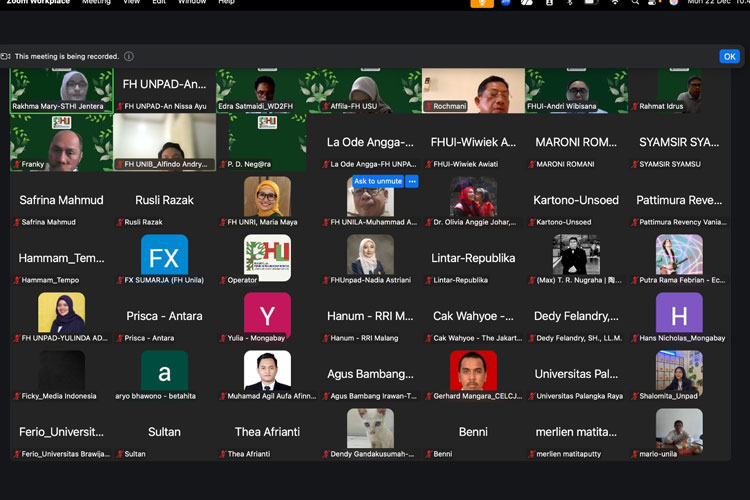Viewport: 750px width, 500px height.
Task: Click the Bluetooth icon in menu bar
Action: (x=570, y=3)
